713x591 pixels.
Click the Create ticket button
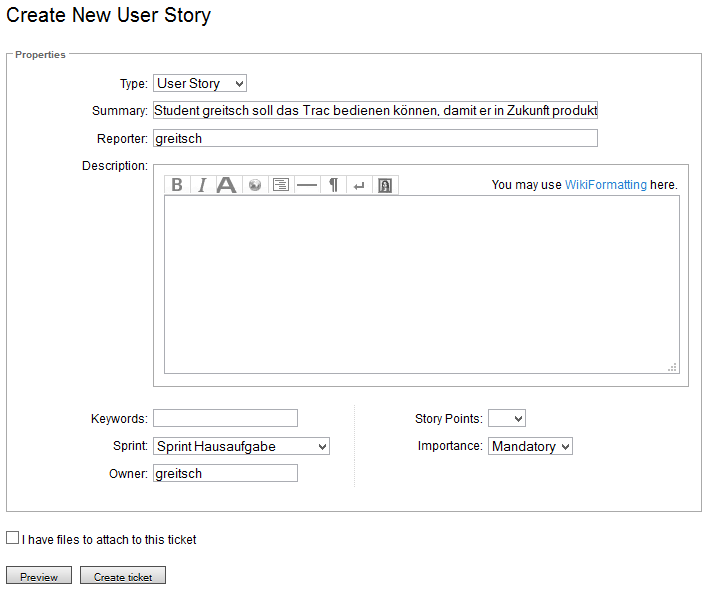pos(123,576)
